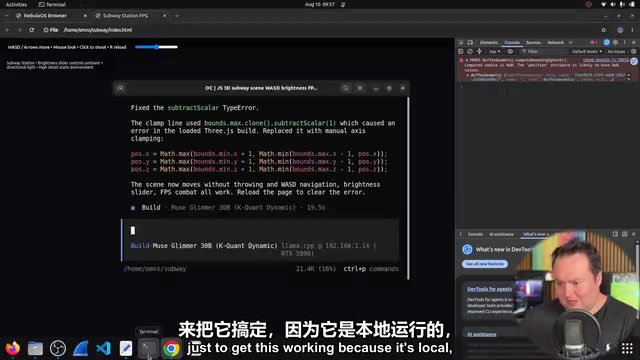The height and width of the screenshot is (360, 640).
Task: Focus the console Filter input field
Action: click(545, 51)
